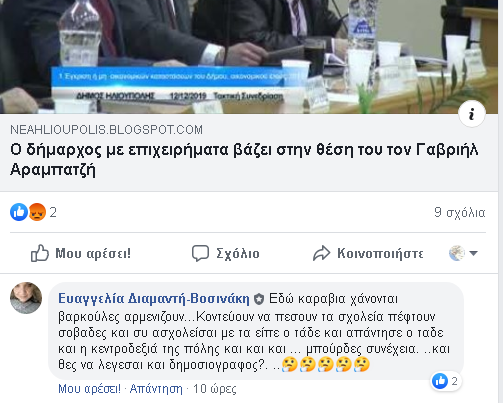Click Απάντηση to reply to comment
Viewport: 503px width, 403px height.
point(156,389)
